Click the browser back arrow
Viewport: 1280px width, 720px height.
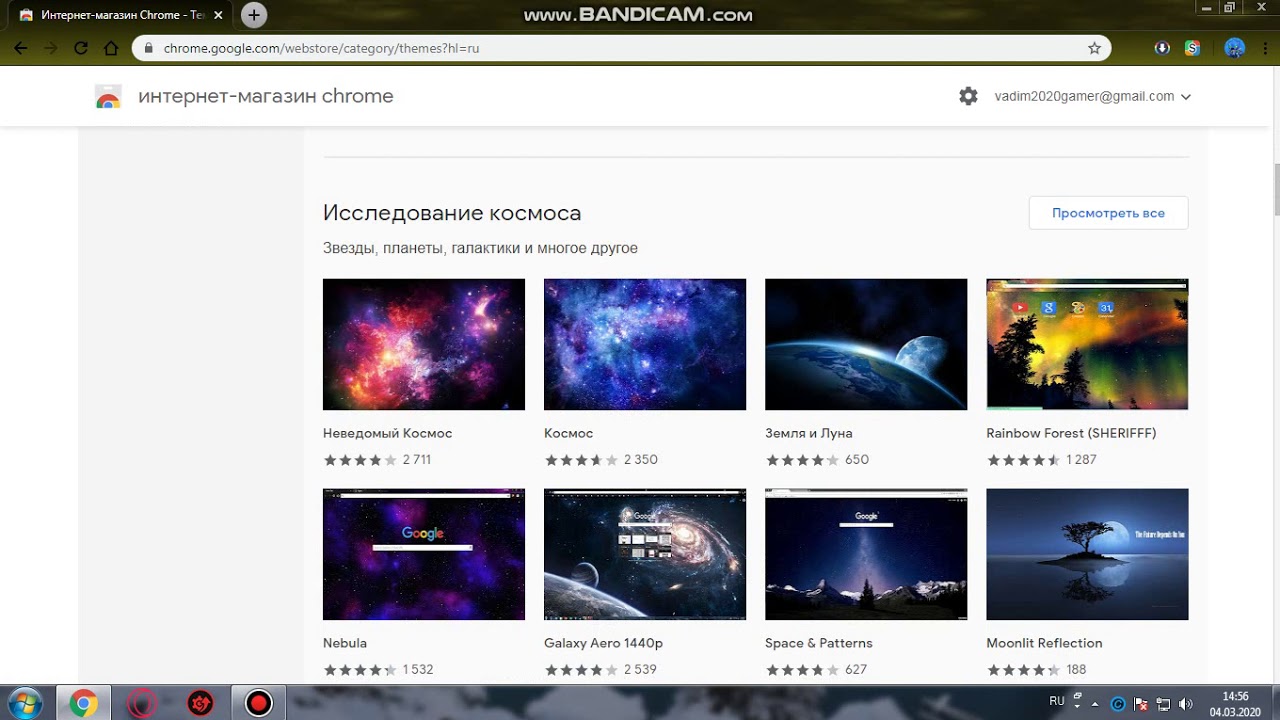[x=20, y=48]
